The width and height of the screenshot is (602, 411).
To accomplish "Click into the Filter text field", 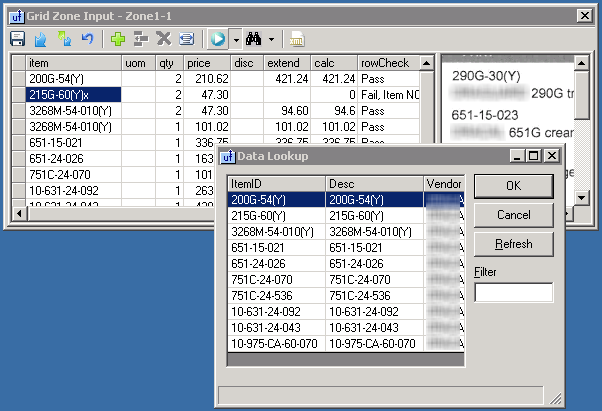I will coord(513,292).
